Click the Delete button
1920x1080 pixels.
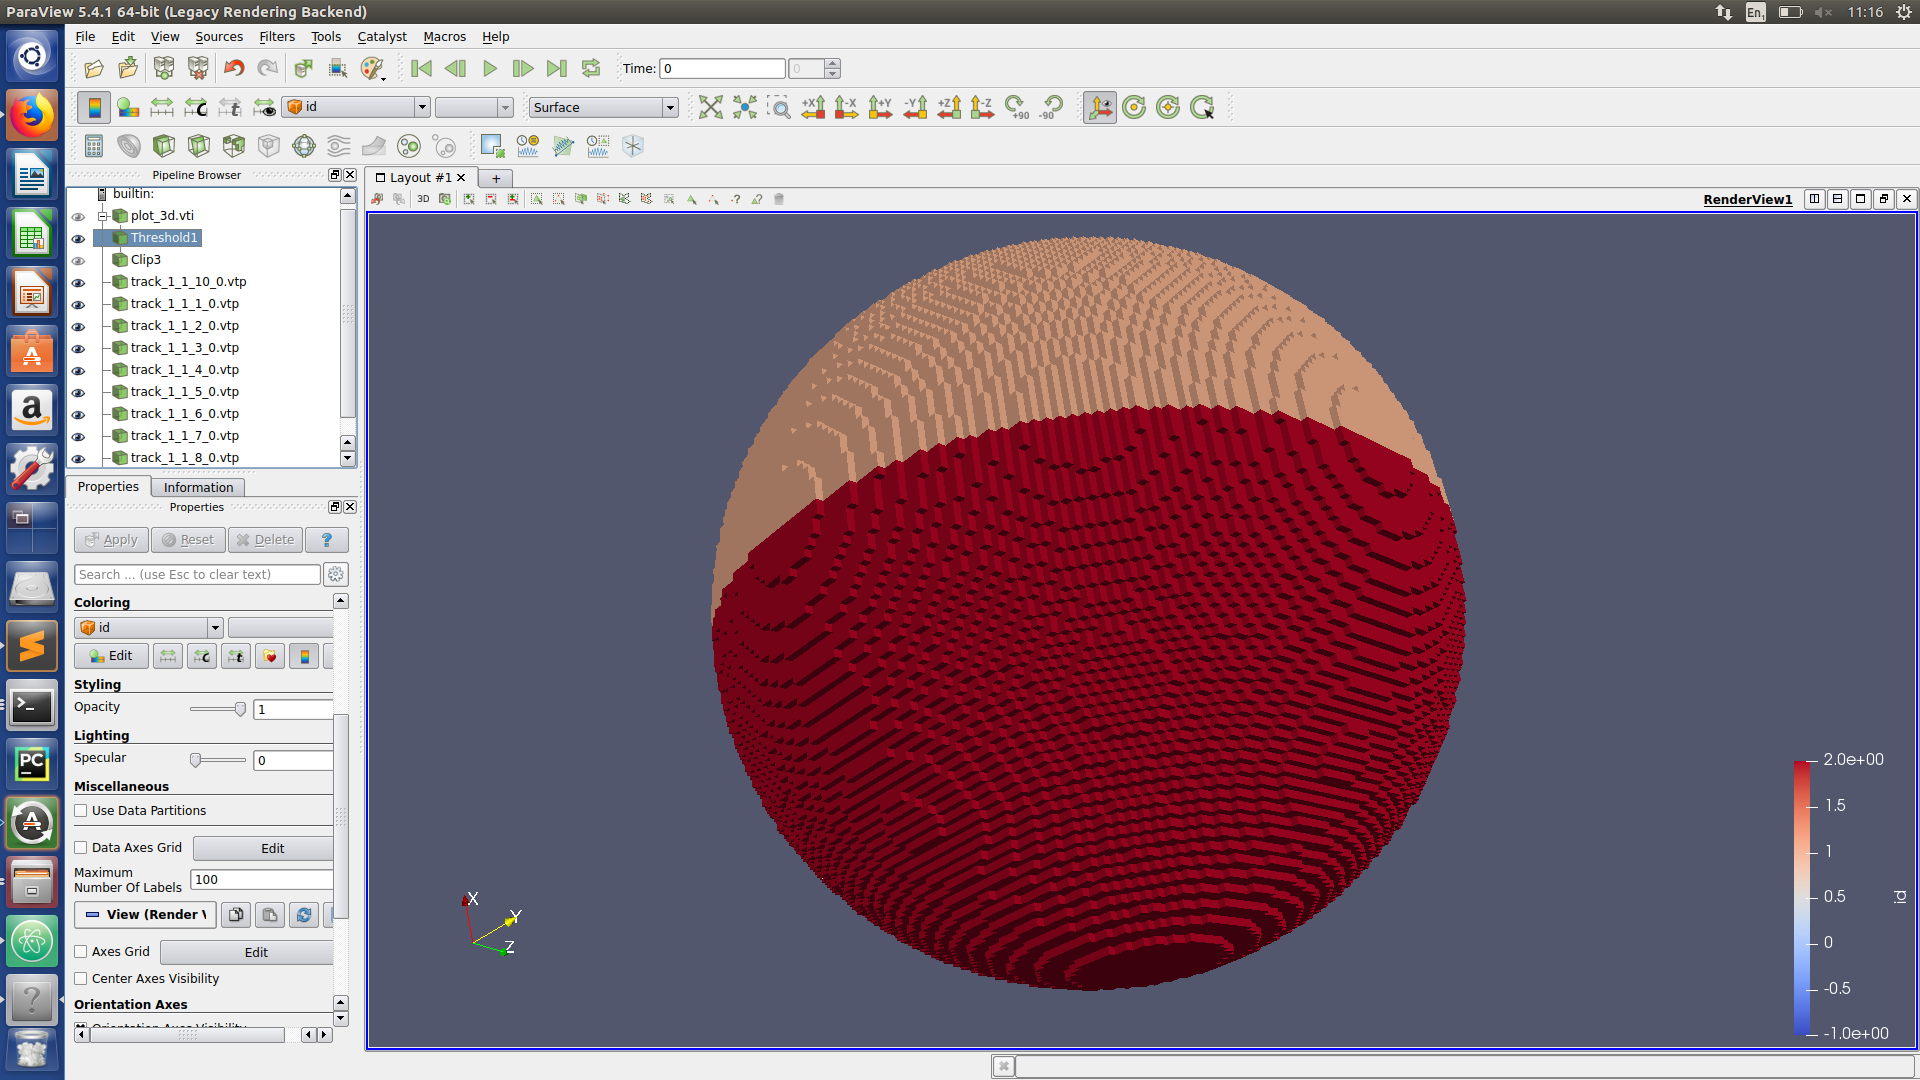tap(265, 540)
